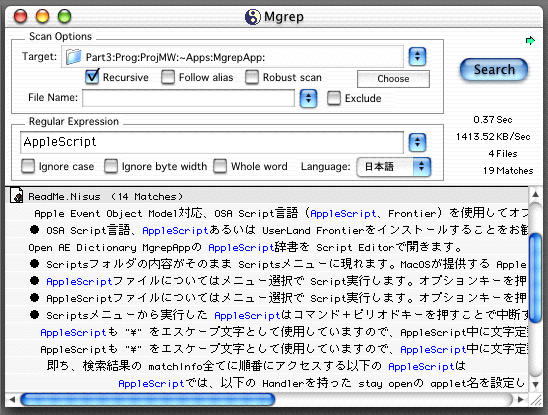
Task: Open the Language dropdown showing 日本語
Action: 394,167
